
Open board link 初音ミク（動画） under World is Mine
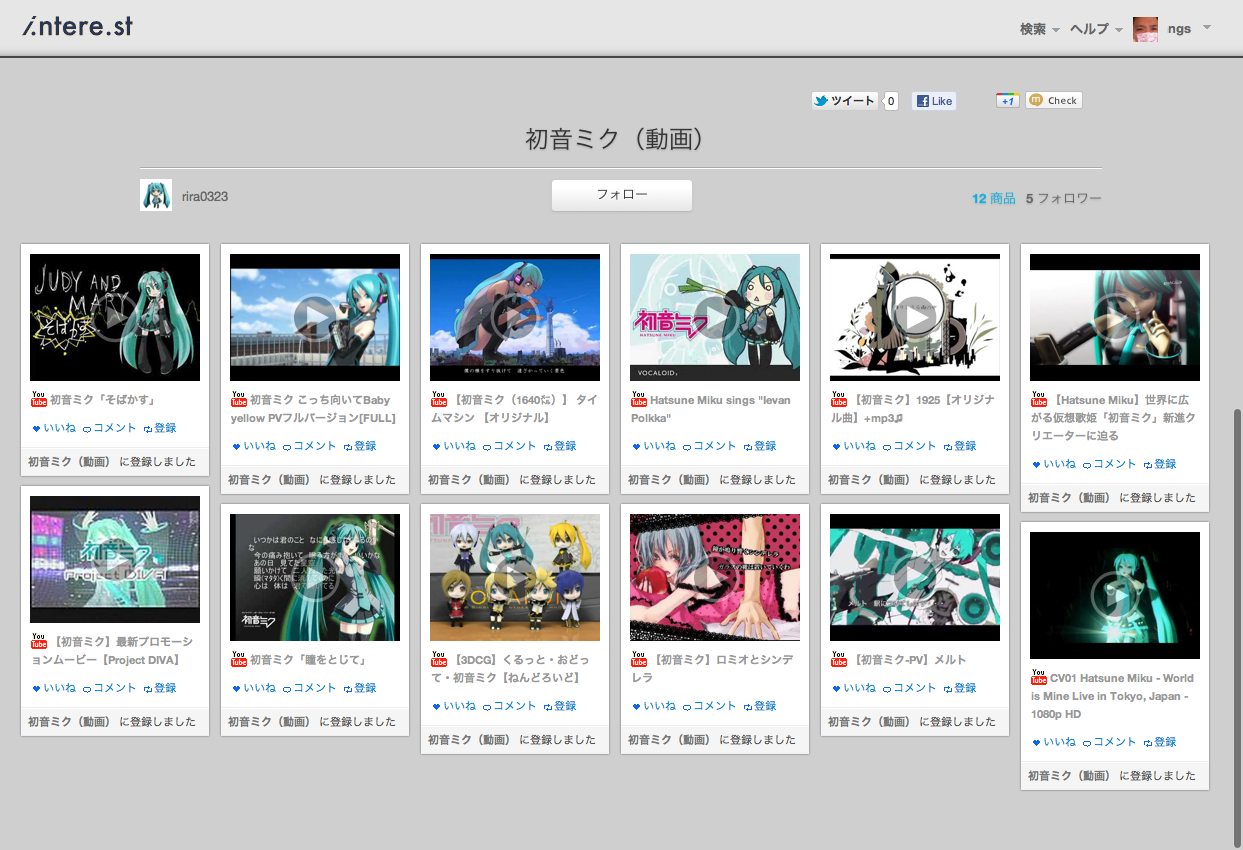[1069, 776]
